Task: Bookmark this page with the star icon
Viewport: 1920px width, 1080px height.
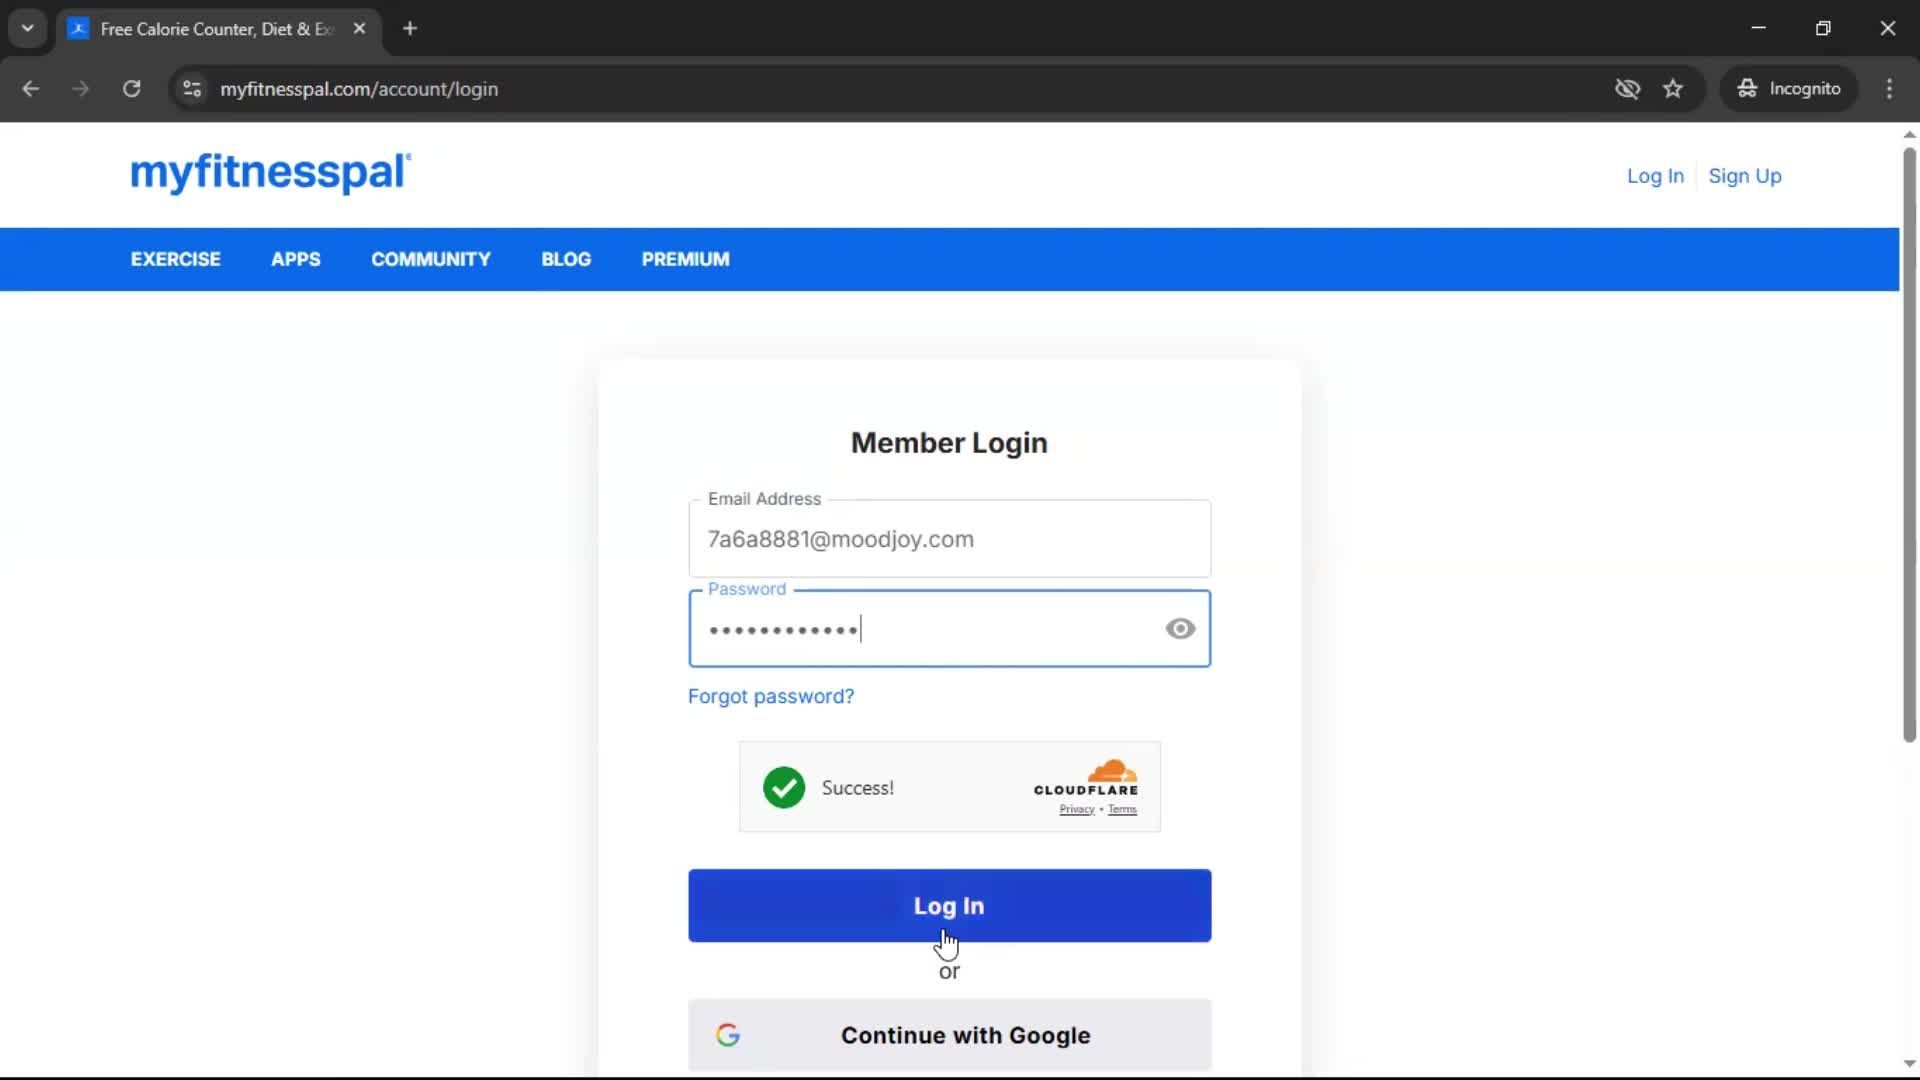Action: pyautogui.click(x=1673, y=89)
